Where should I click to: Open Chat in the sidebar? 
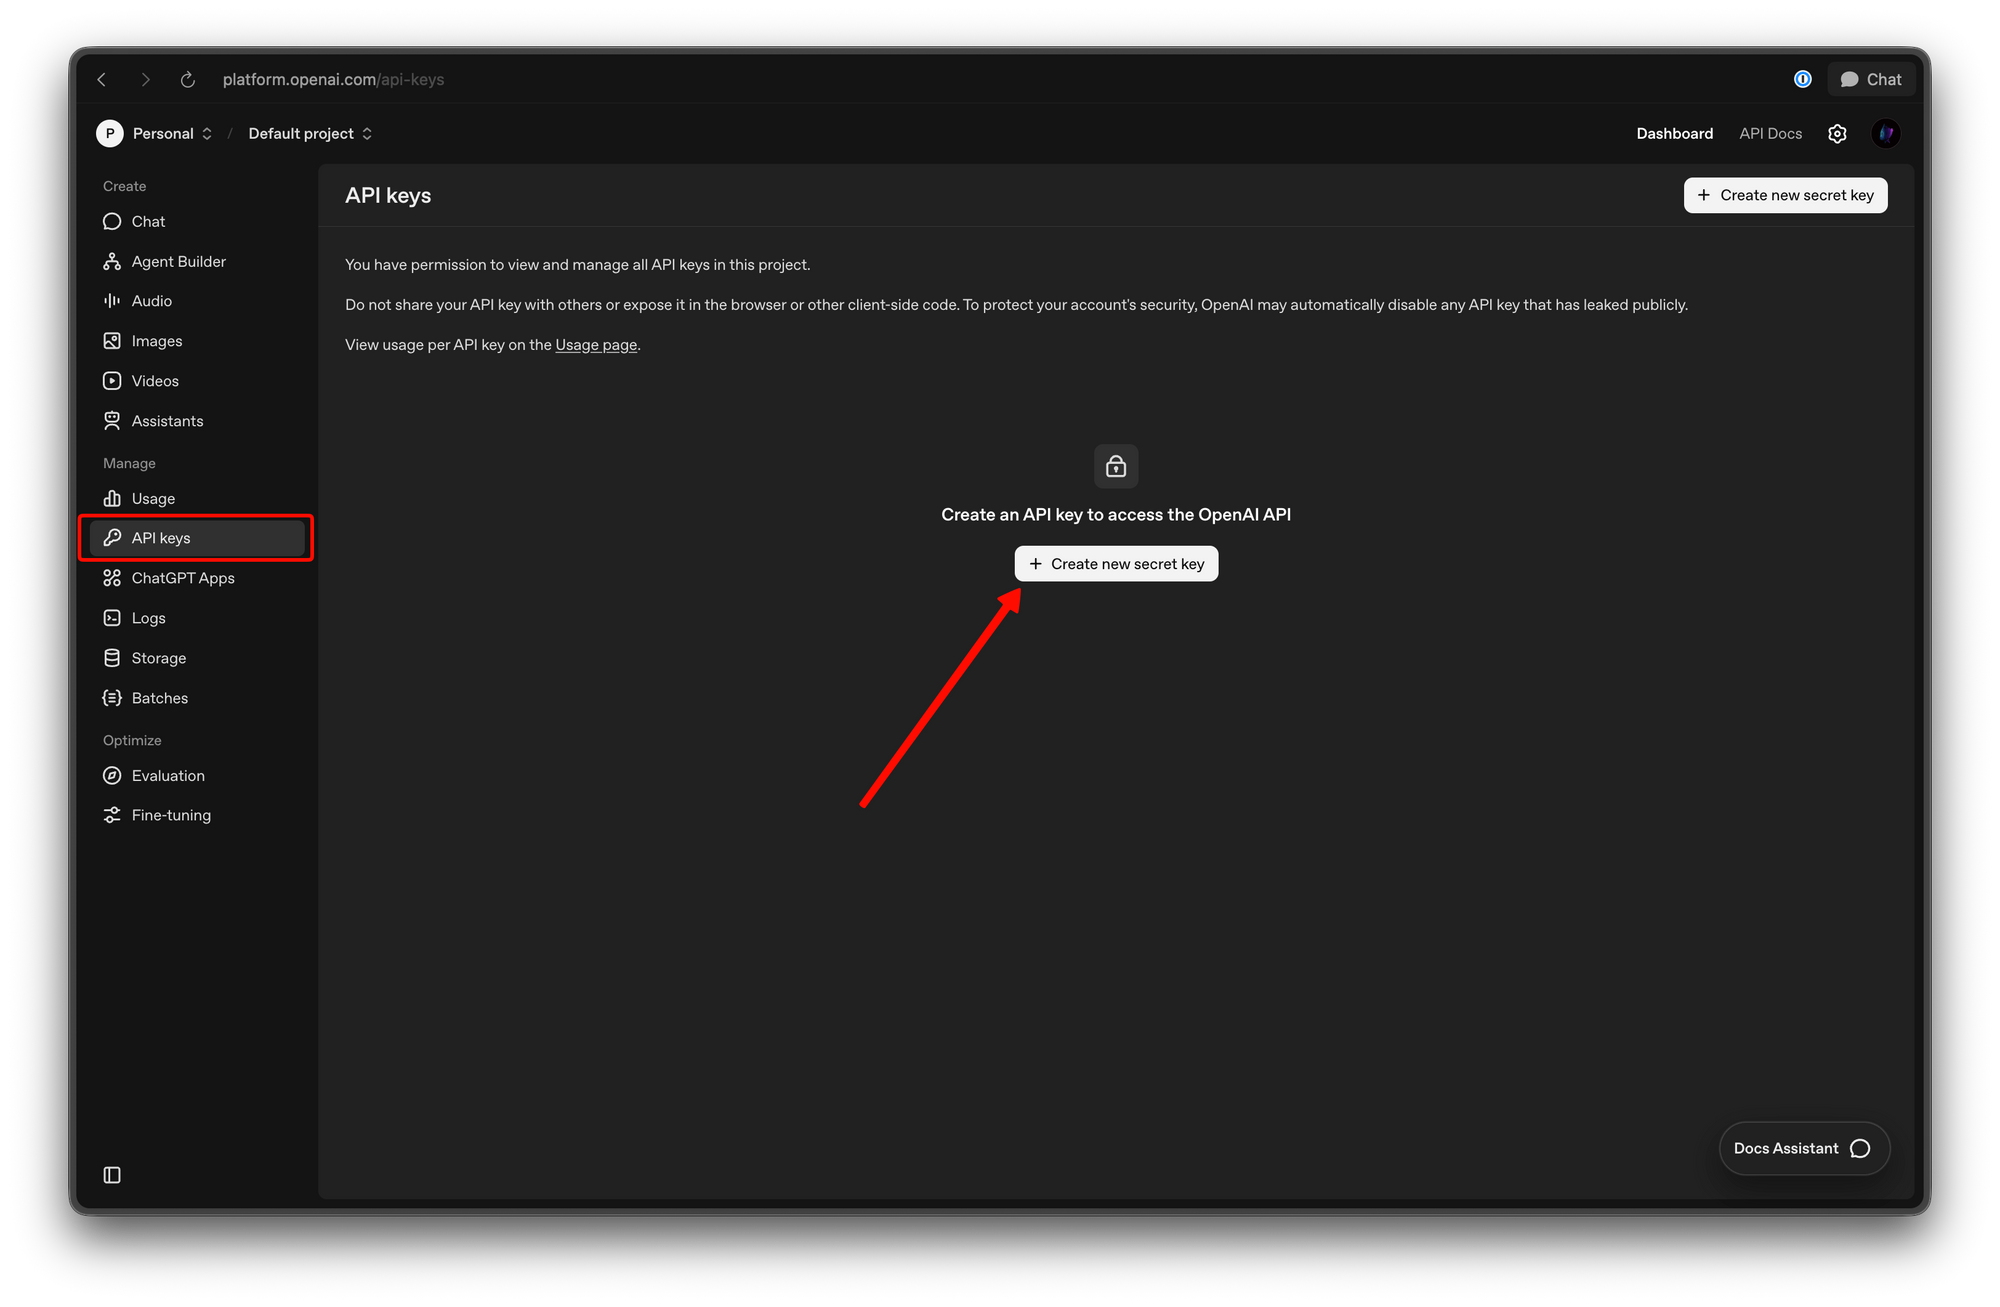[197, 221]
